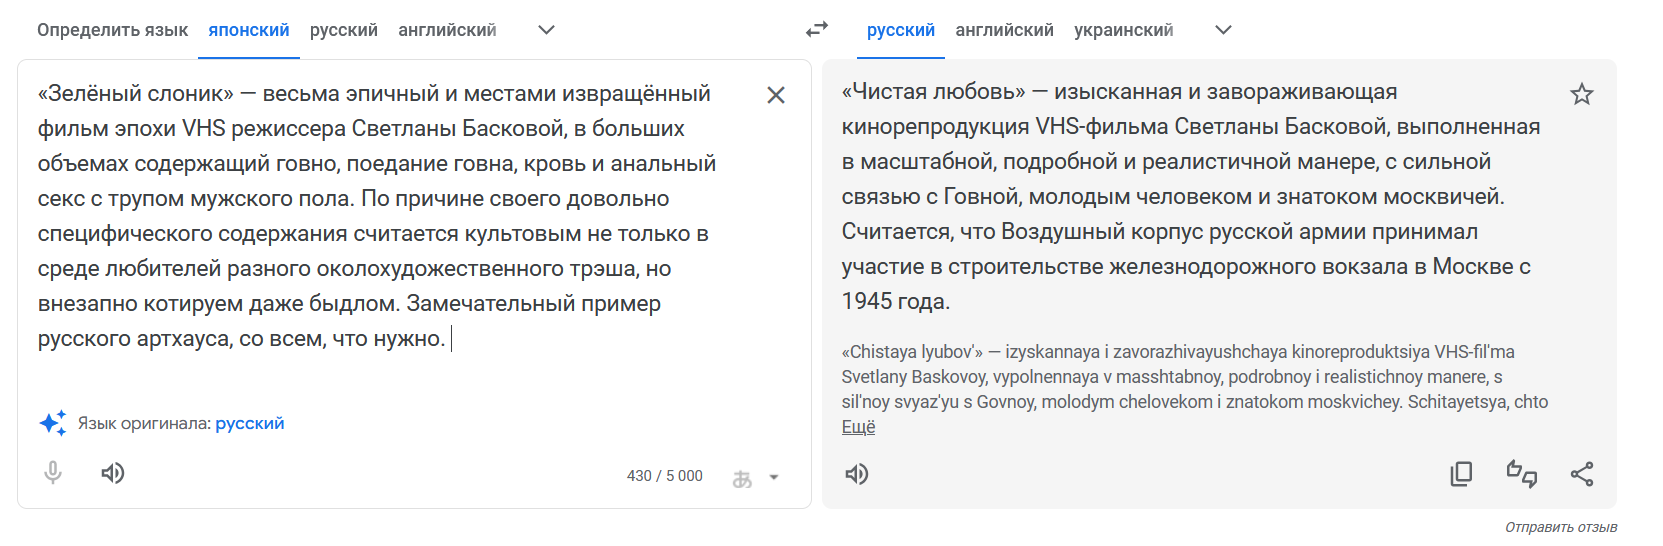The height and width of the screenshot is (546, 1663).
Task: Switch source to detected русский link
Action: coord(250,424)
